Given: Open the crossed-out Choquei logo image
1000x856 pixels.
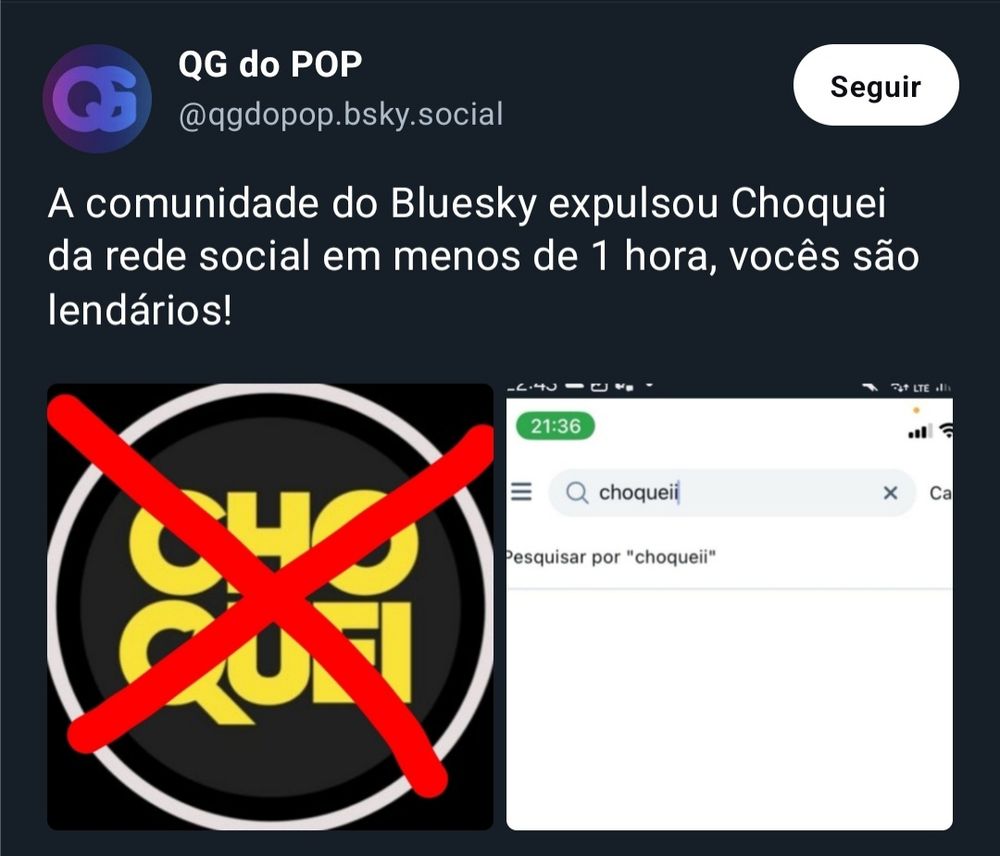Looking at the screenshot, I should (x=270, y=607).
